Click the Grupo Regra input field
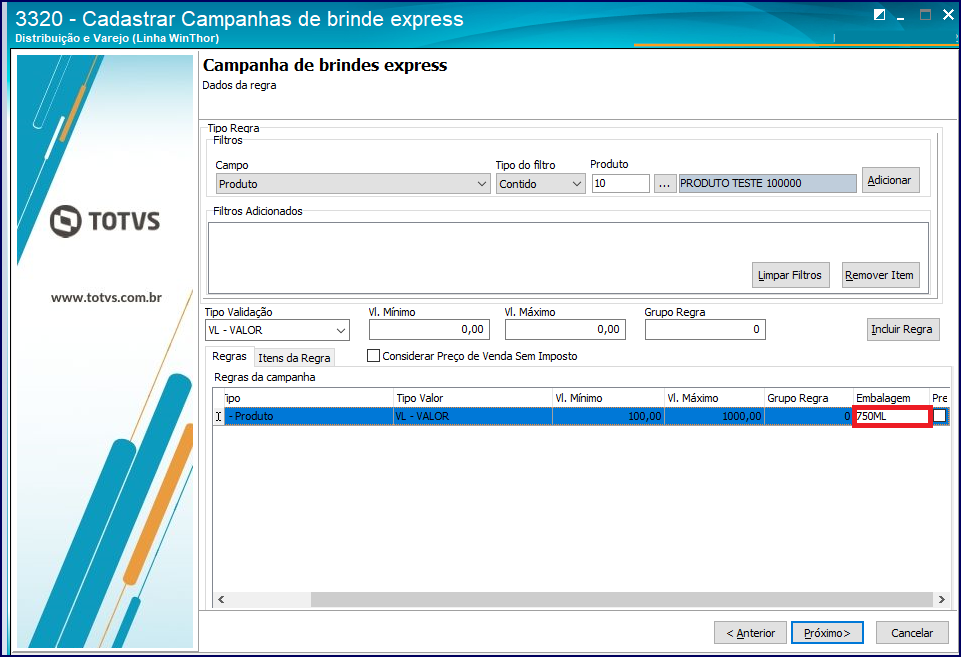 coord(705,330)
